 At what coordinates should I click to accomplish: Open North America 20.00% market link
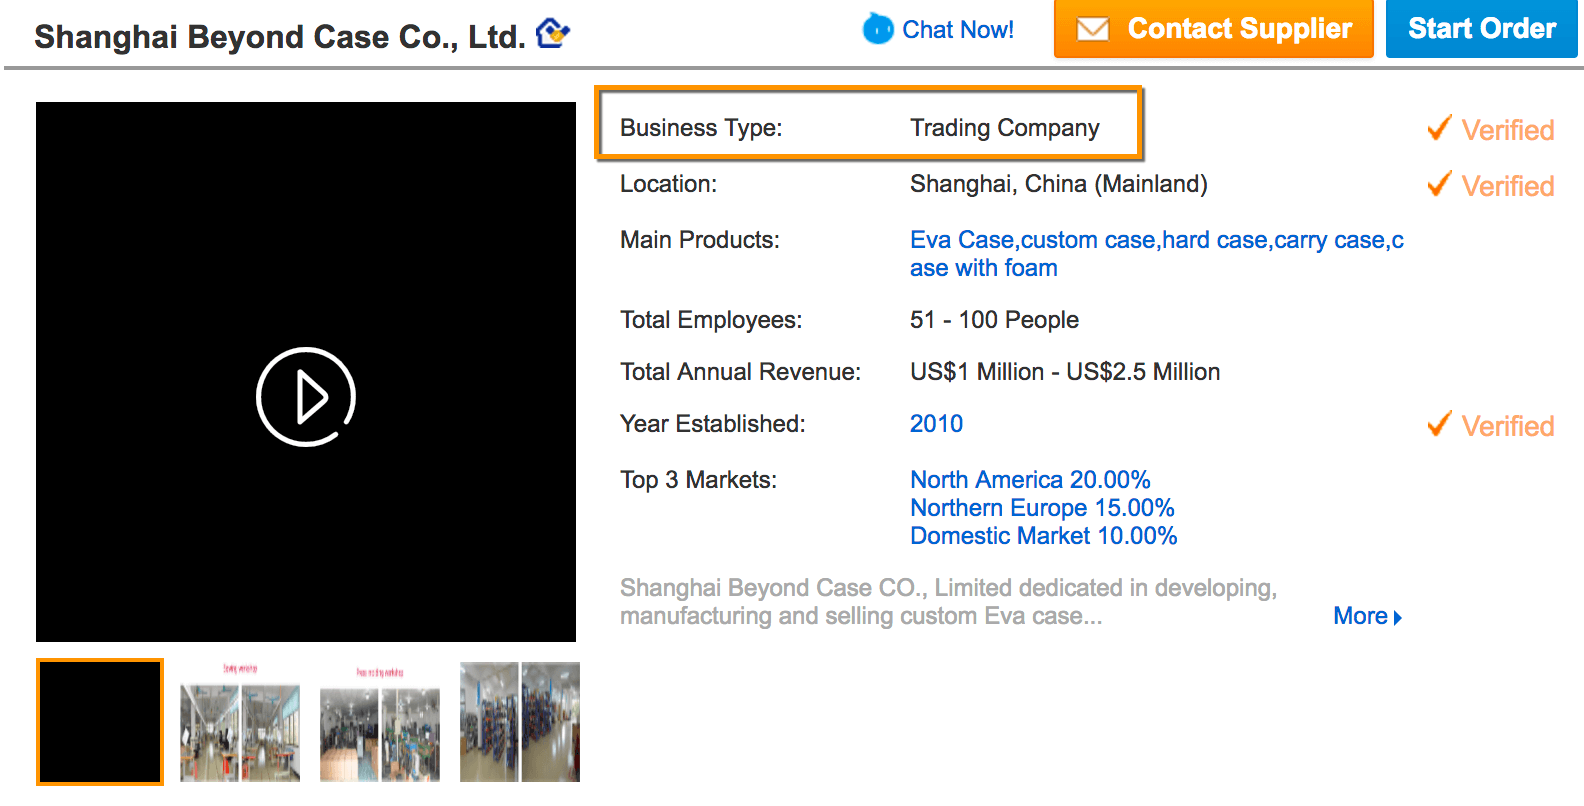[1030, 480]
